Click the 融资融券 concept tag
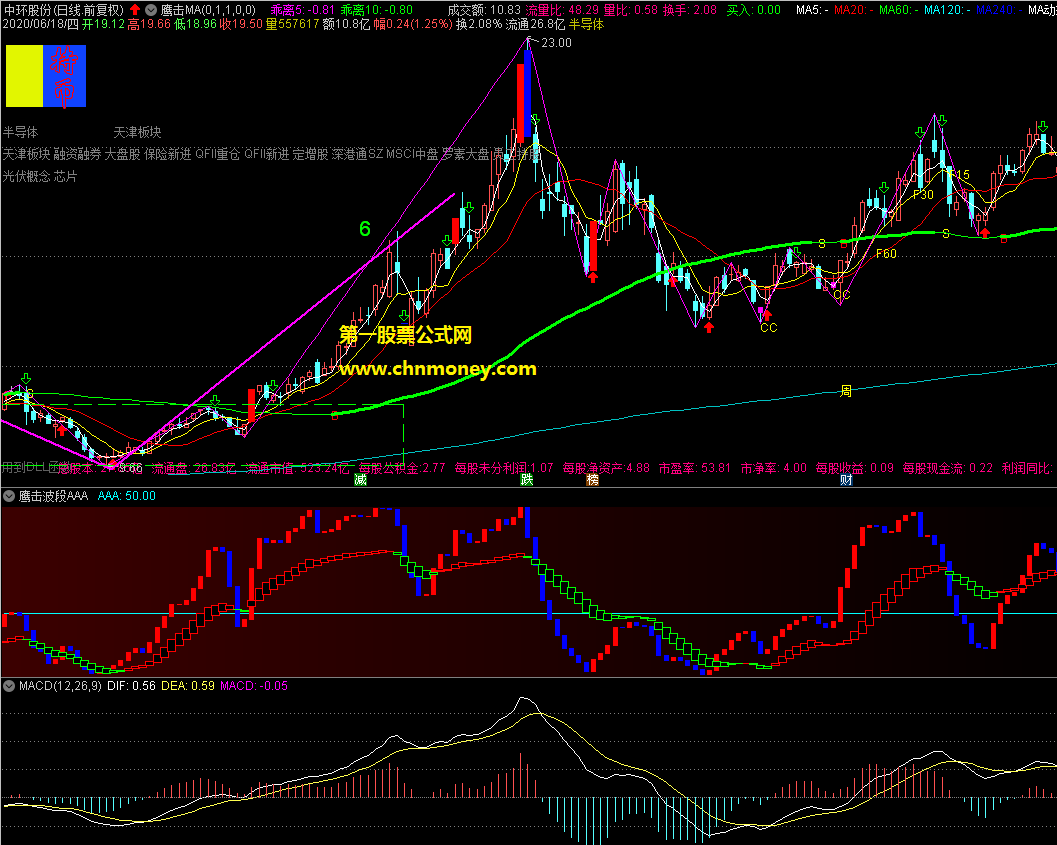Viewport: 1057px width, 845px height. click(x=78, y=154)
